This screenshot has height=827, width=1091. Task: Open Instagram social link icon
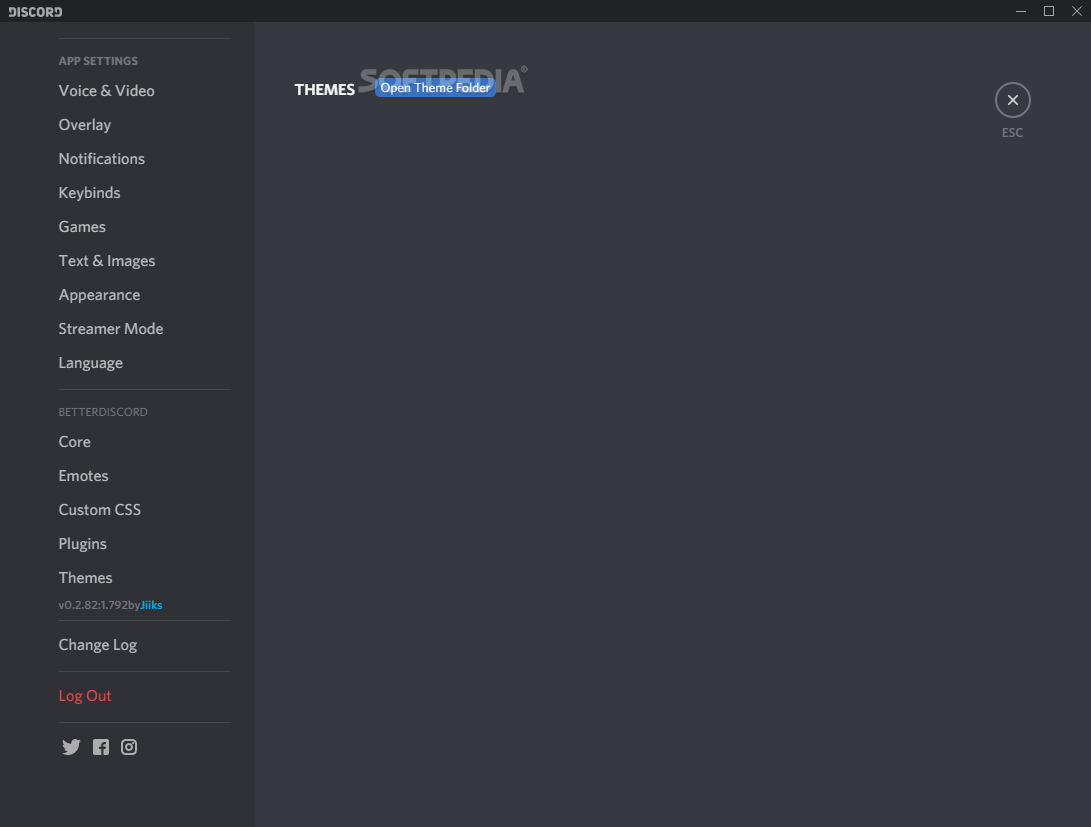point(129,747)
